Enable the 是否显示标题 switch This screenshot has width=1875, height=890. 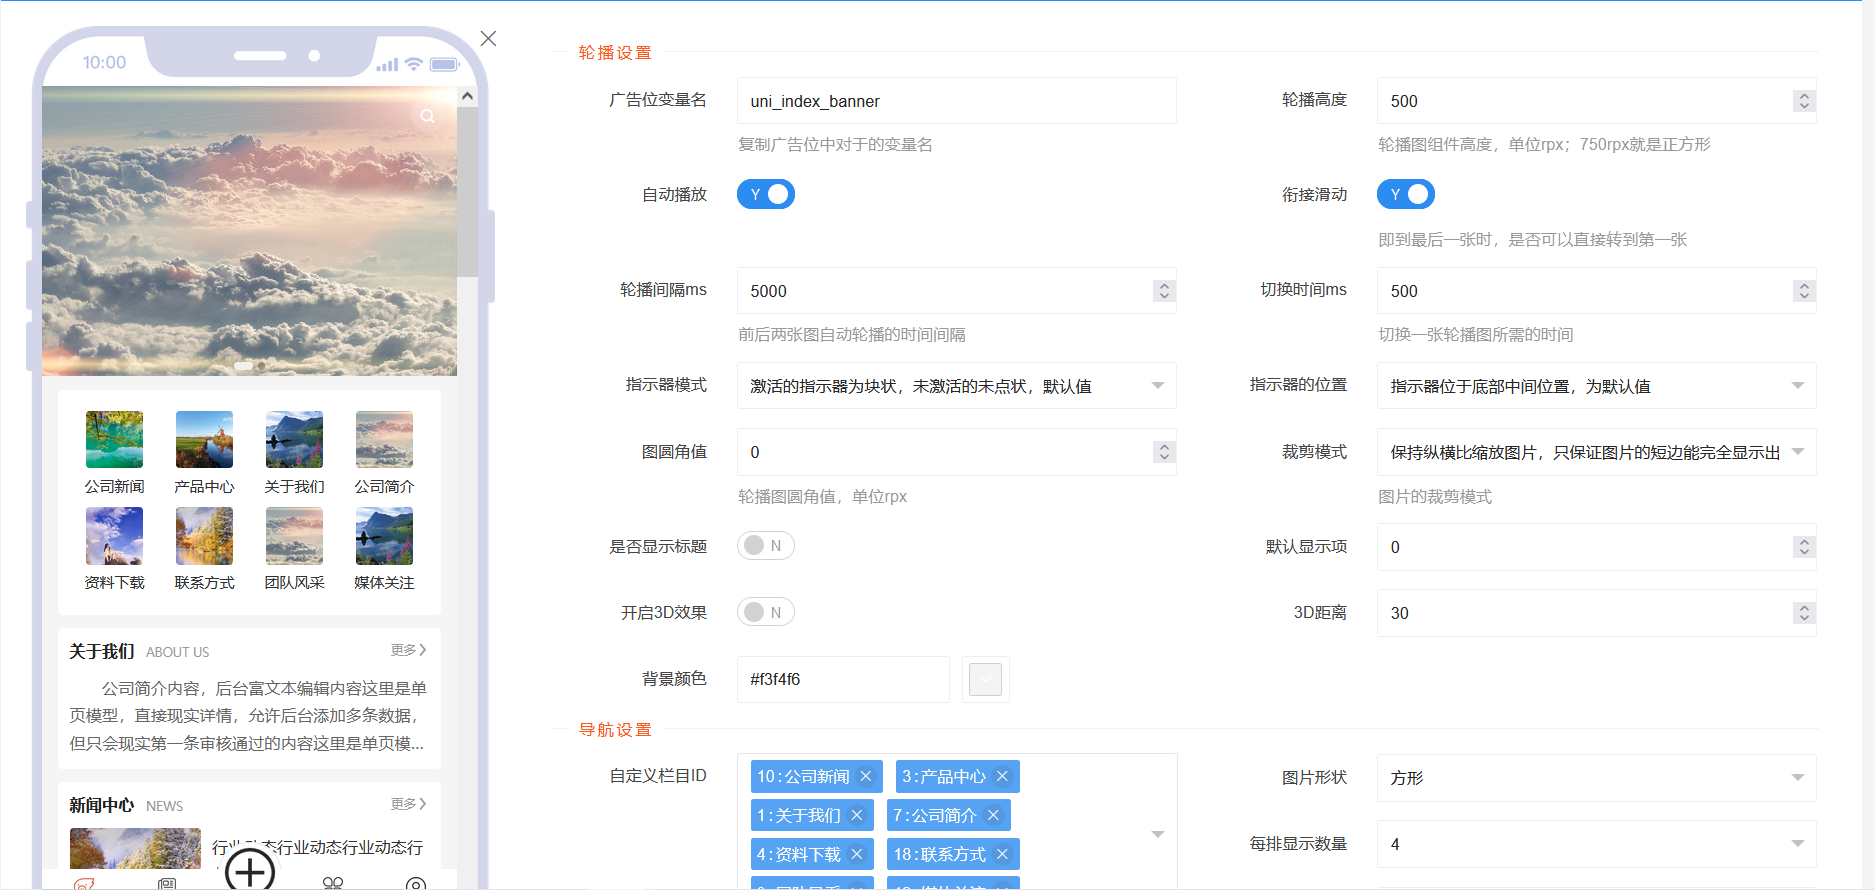tap(766, 546)
